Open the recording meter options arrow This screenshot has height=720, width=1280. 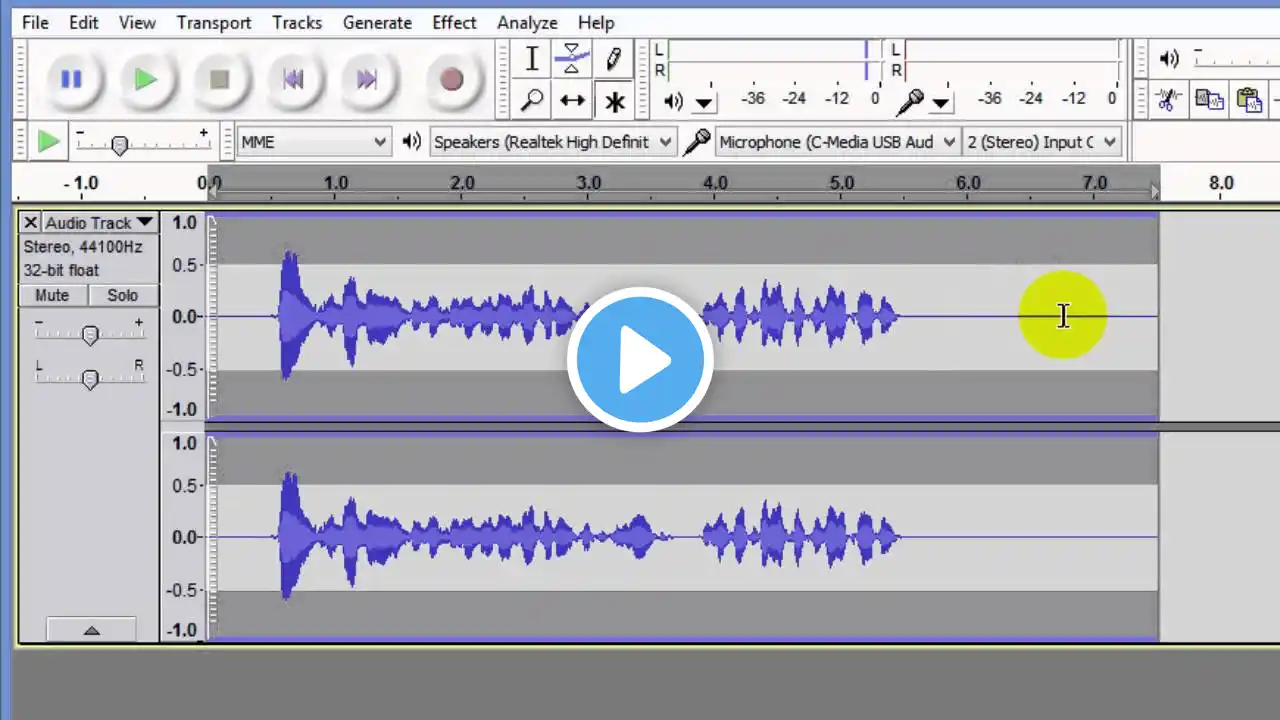coord(941,102)
